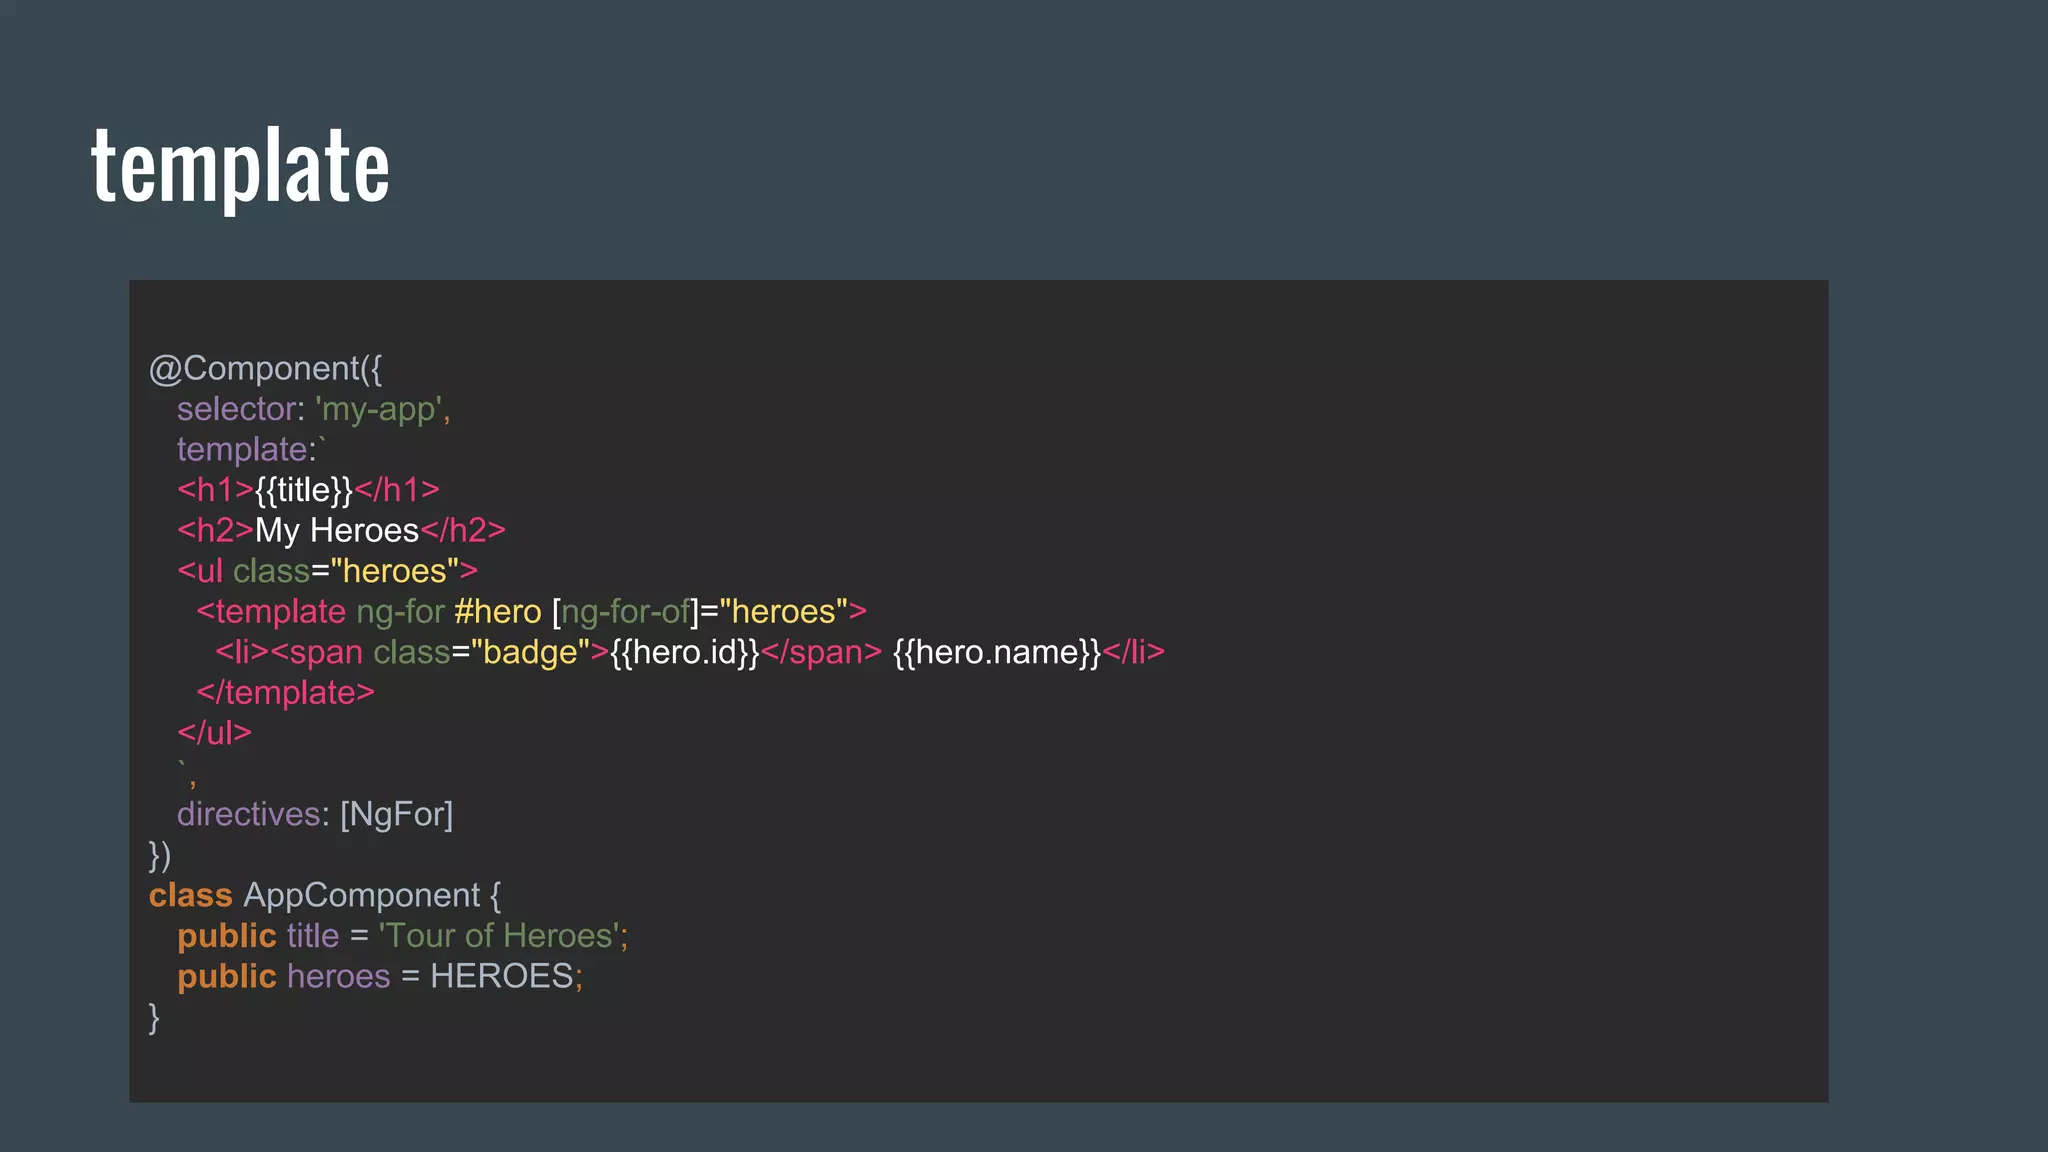
Task: Click the {{hero.name}} interpolation
Action: click(x=996, y=653)
